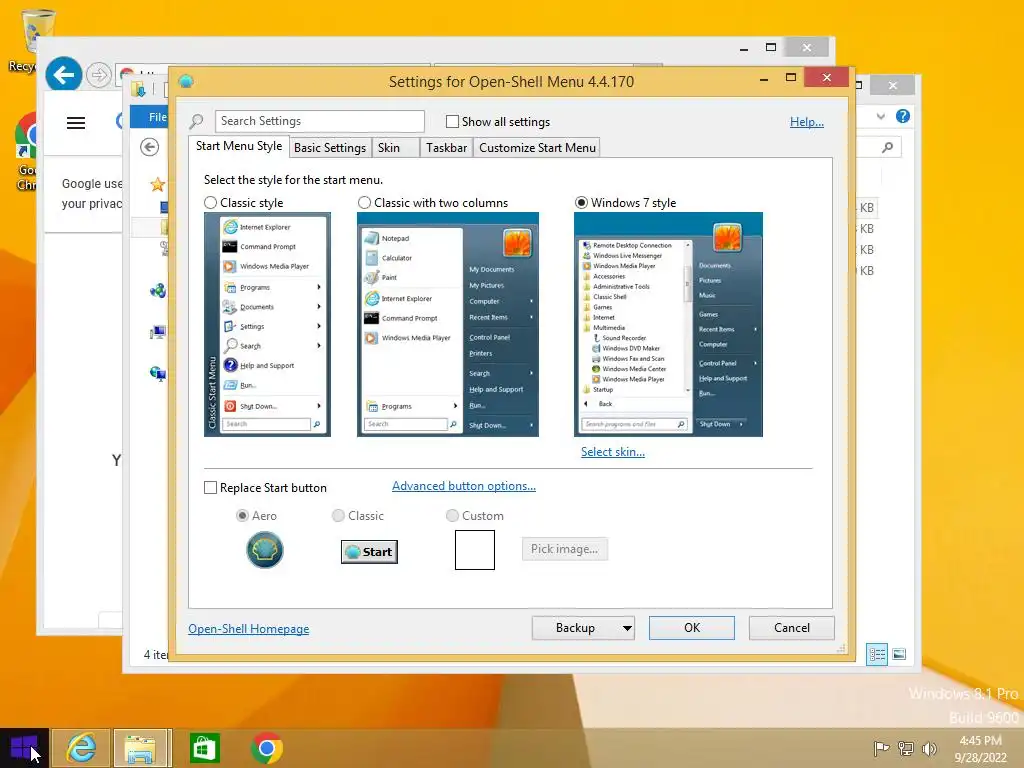
Task: Click the Open-Shell title bar shell icon
Action: (186, 81)
